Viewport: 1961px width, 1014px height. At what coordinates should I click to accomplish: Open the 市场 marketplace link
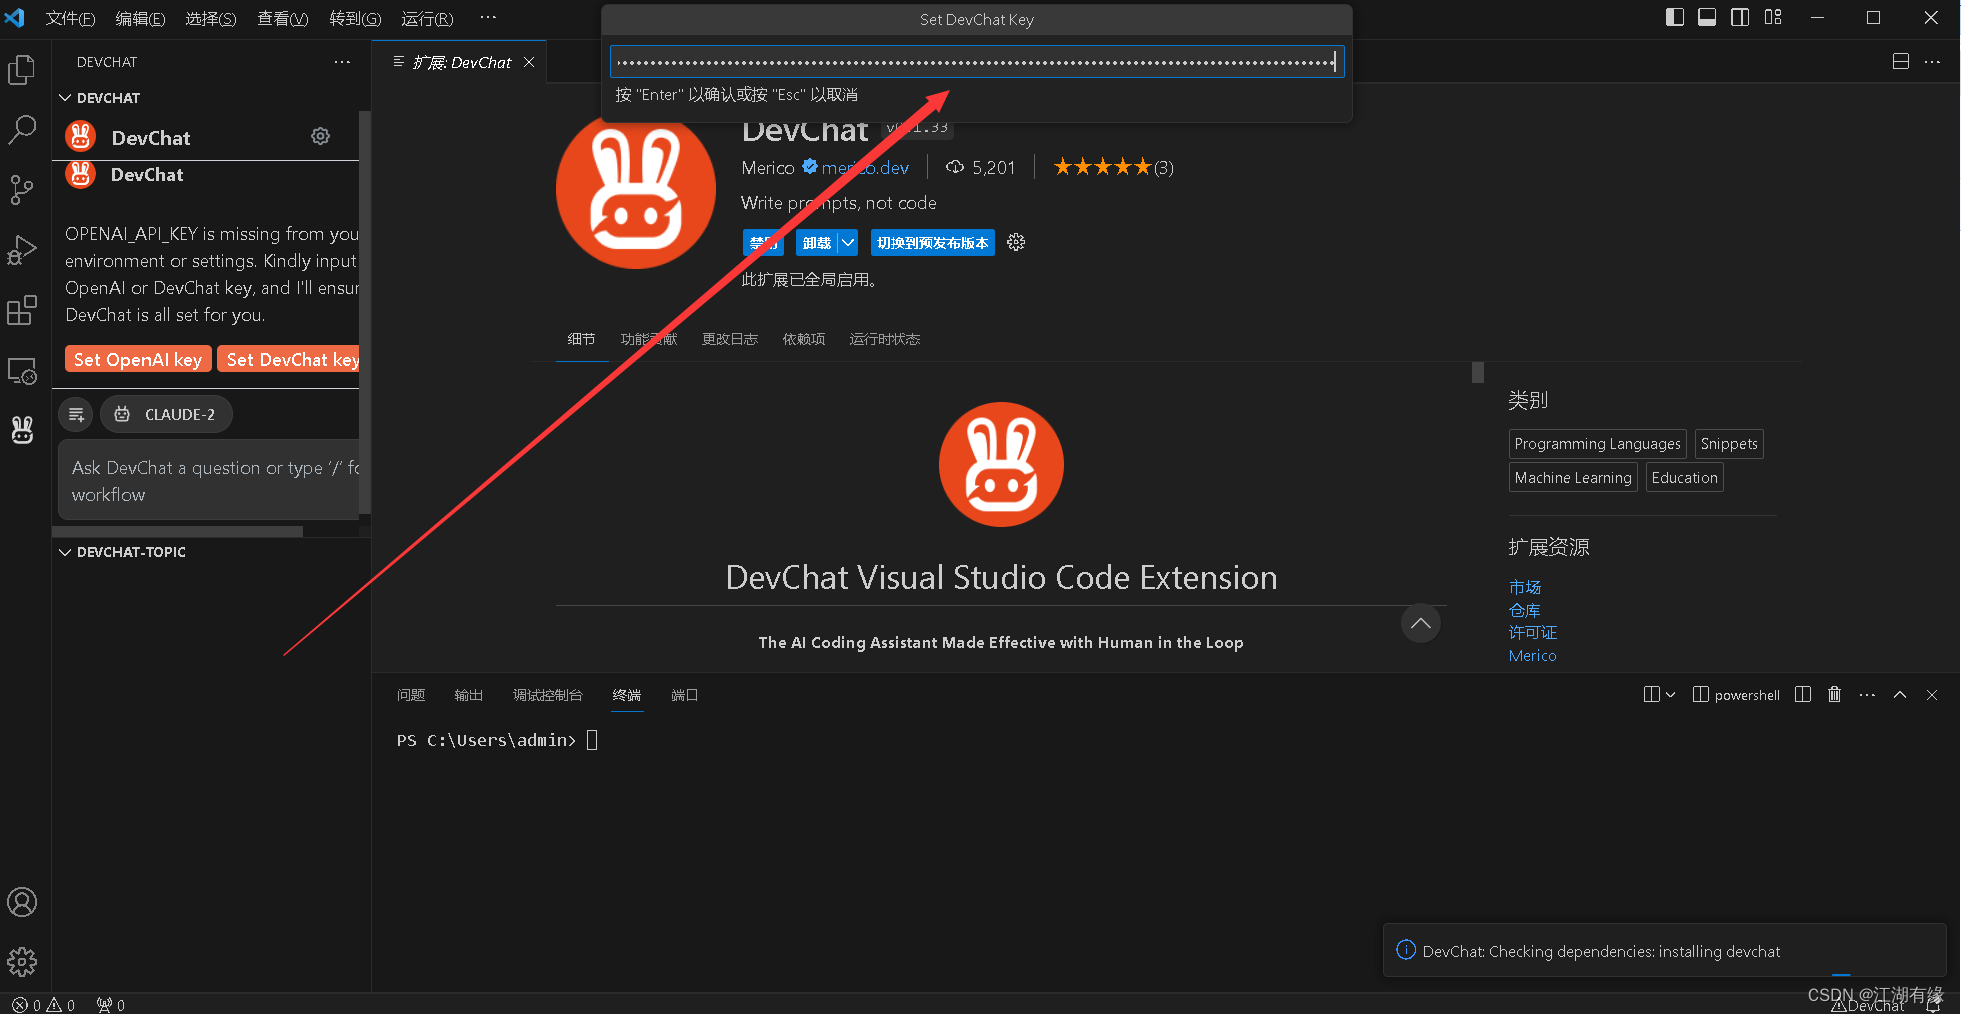tap(1525, 587)
